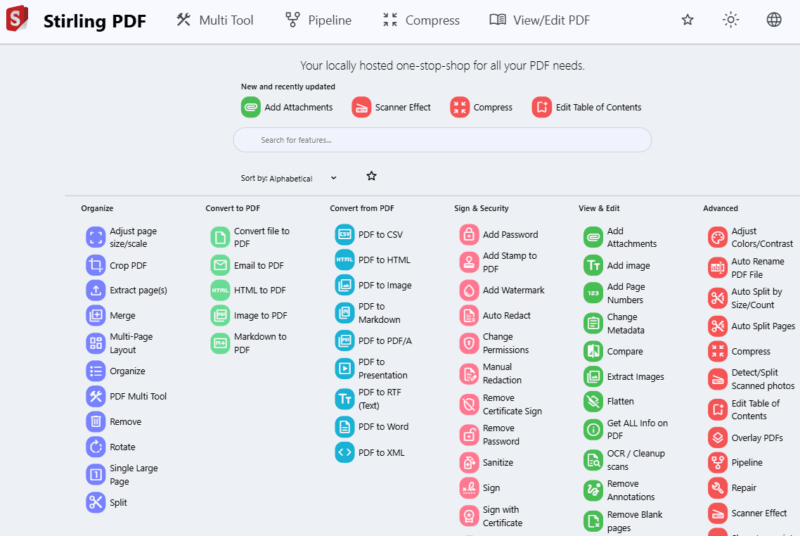Click the PDF to Markdown icon
The width and height of the screenshot is (800, 536).
[x=344, y=313]
